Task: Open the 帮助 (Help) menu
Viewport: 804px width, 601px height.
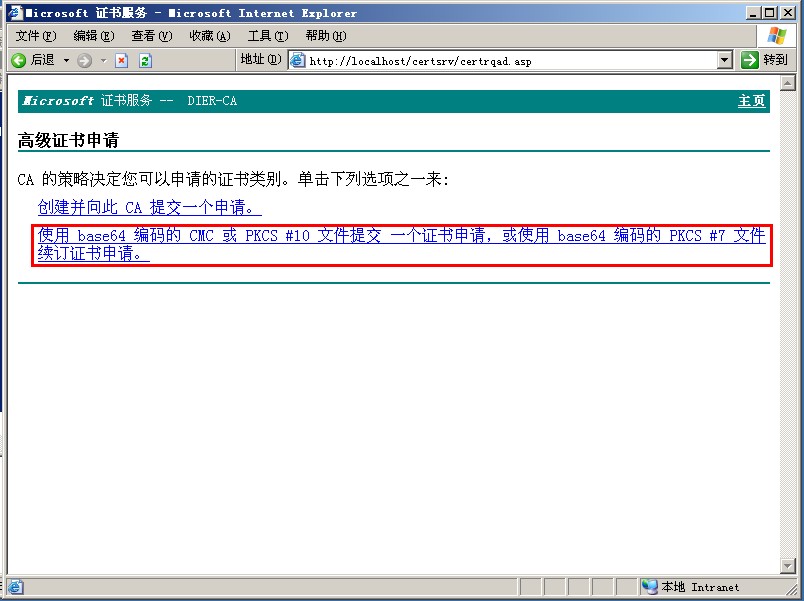Action: [325, 36]
